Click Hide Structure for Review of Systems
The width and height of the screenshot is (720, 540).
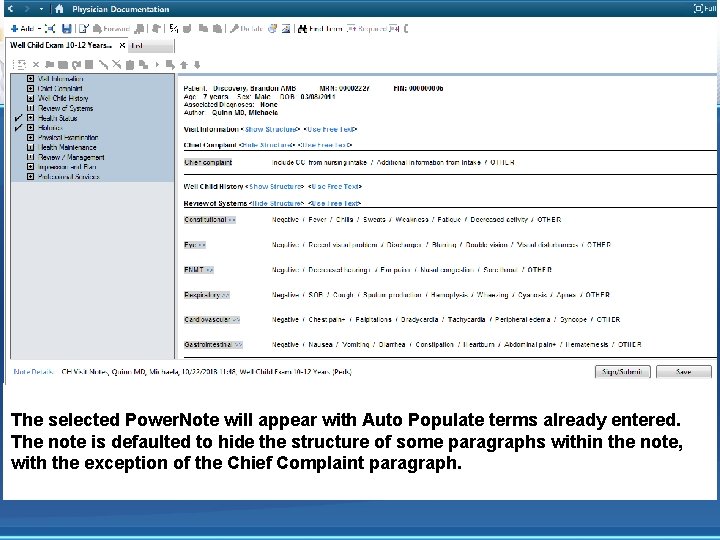click(x=276, y=203)
